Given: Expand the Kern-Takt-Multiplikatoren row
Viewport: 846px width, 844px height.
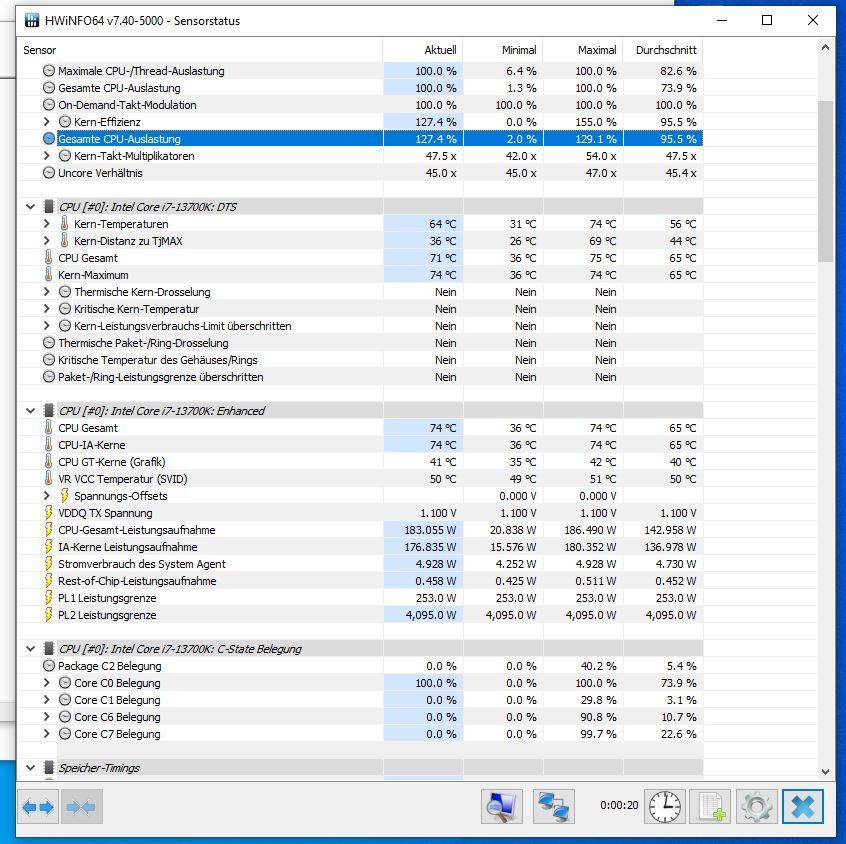Looking at the screenshot, I should click(47, 156).
